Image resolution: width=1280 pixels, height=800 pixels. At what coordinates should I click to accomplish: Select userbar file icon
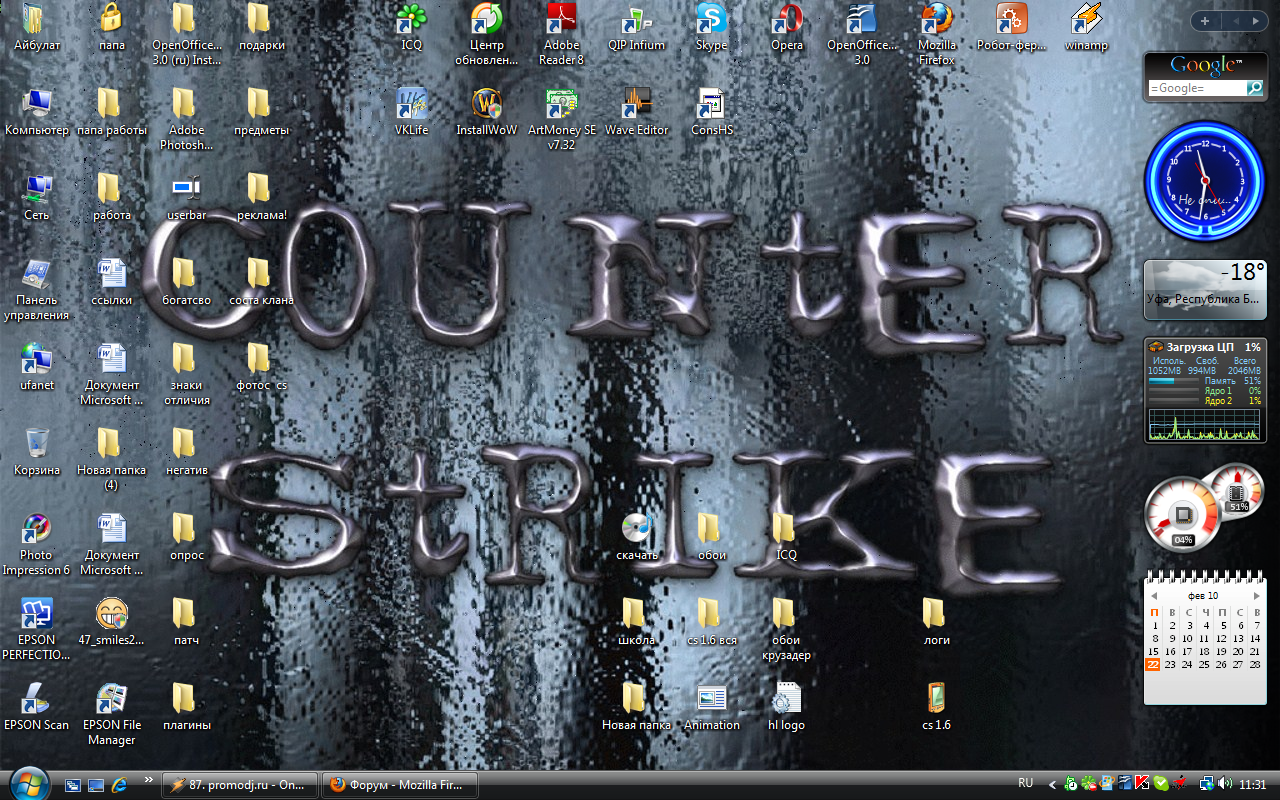(x=186, y=188)
